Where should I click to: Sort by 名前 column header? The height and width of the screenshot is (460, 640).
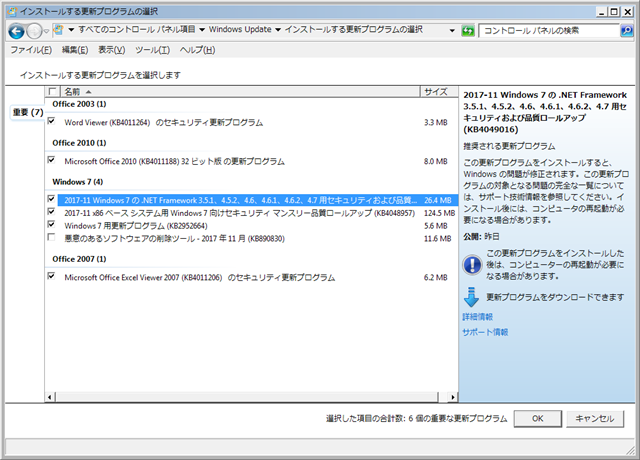[240, 91]
